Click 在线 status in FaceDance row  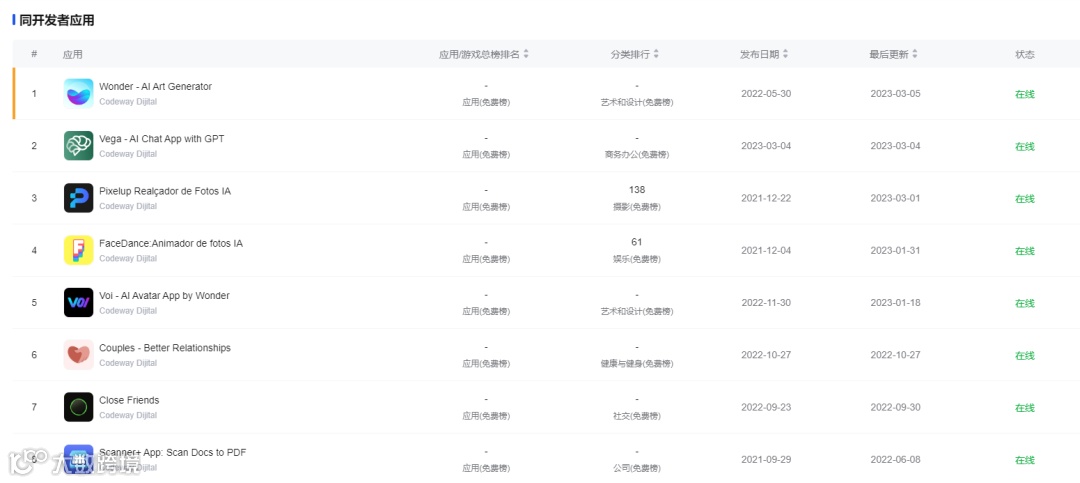point(1025,251)
